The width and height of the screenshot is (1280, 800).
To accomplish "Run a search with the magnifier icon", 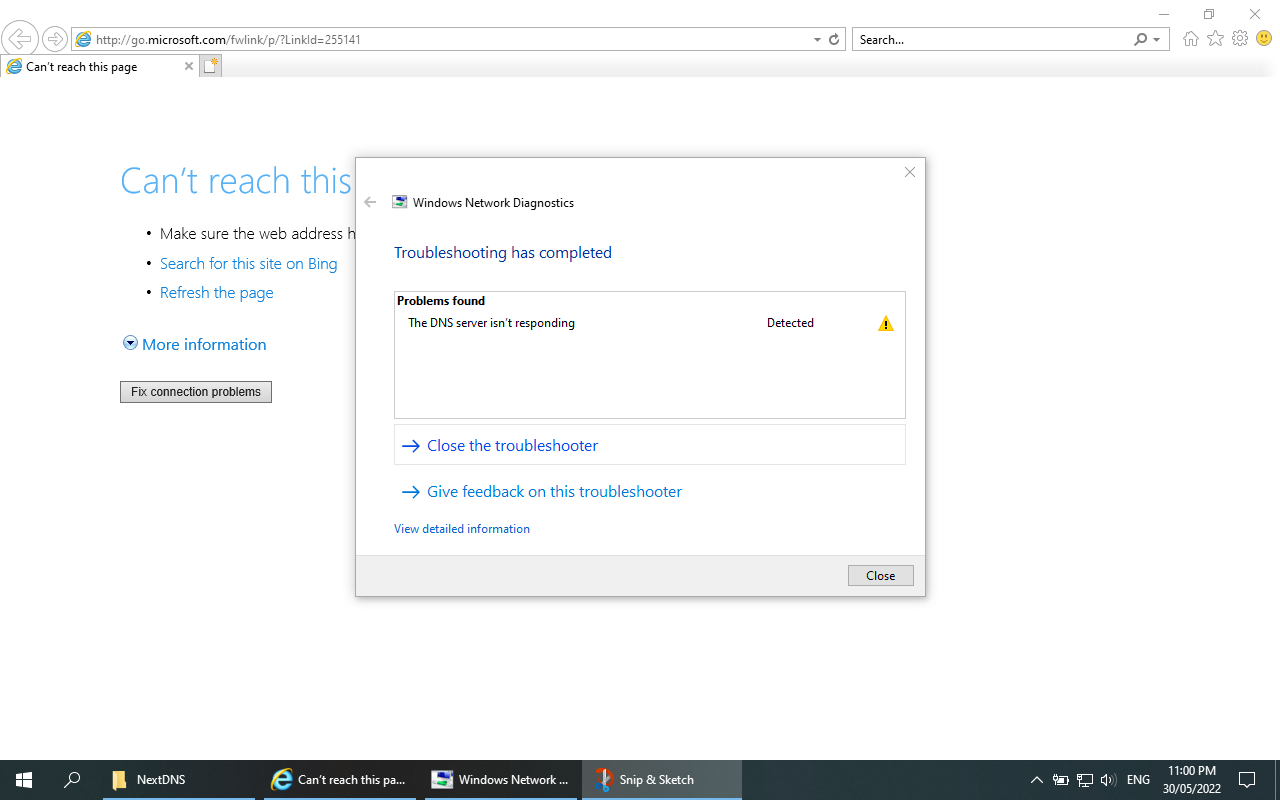I will 1140,39.
